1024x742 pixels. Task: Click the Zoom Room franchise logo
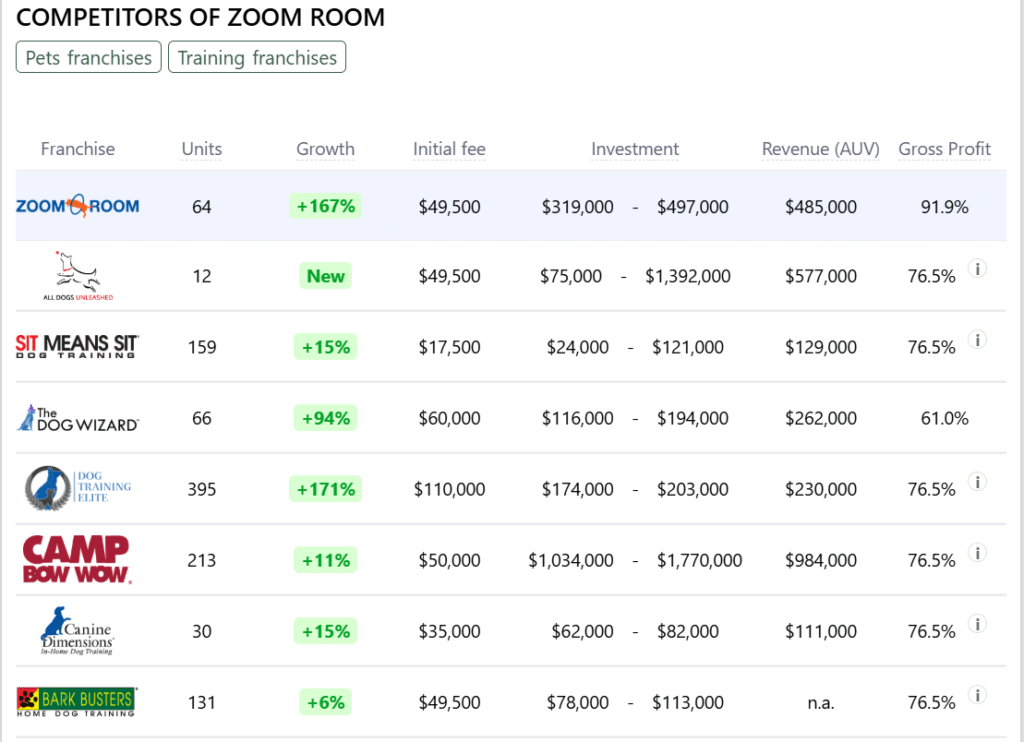(78, 206)
